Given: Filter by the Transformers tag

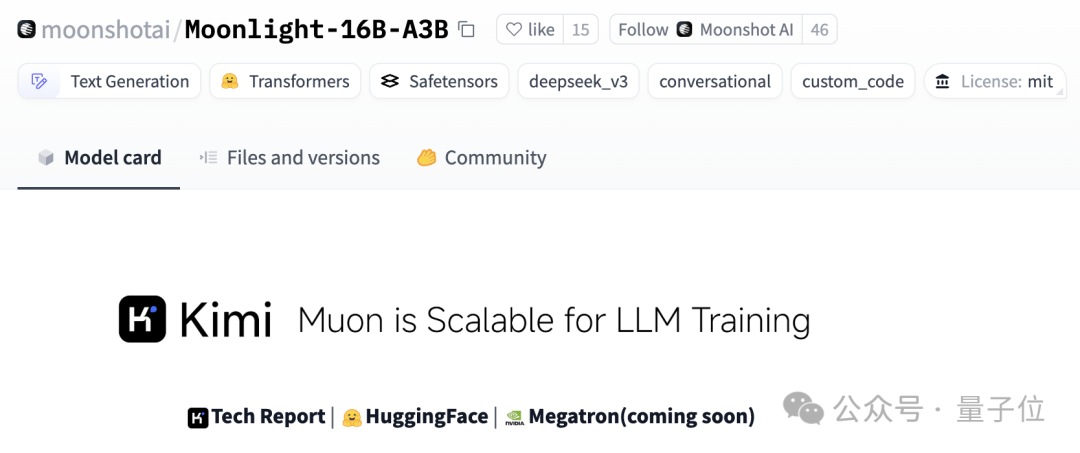Looking at the screenshot, I should point(285,81).
